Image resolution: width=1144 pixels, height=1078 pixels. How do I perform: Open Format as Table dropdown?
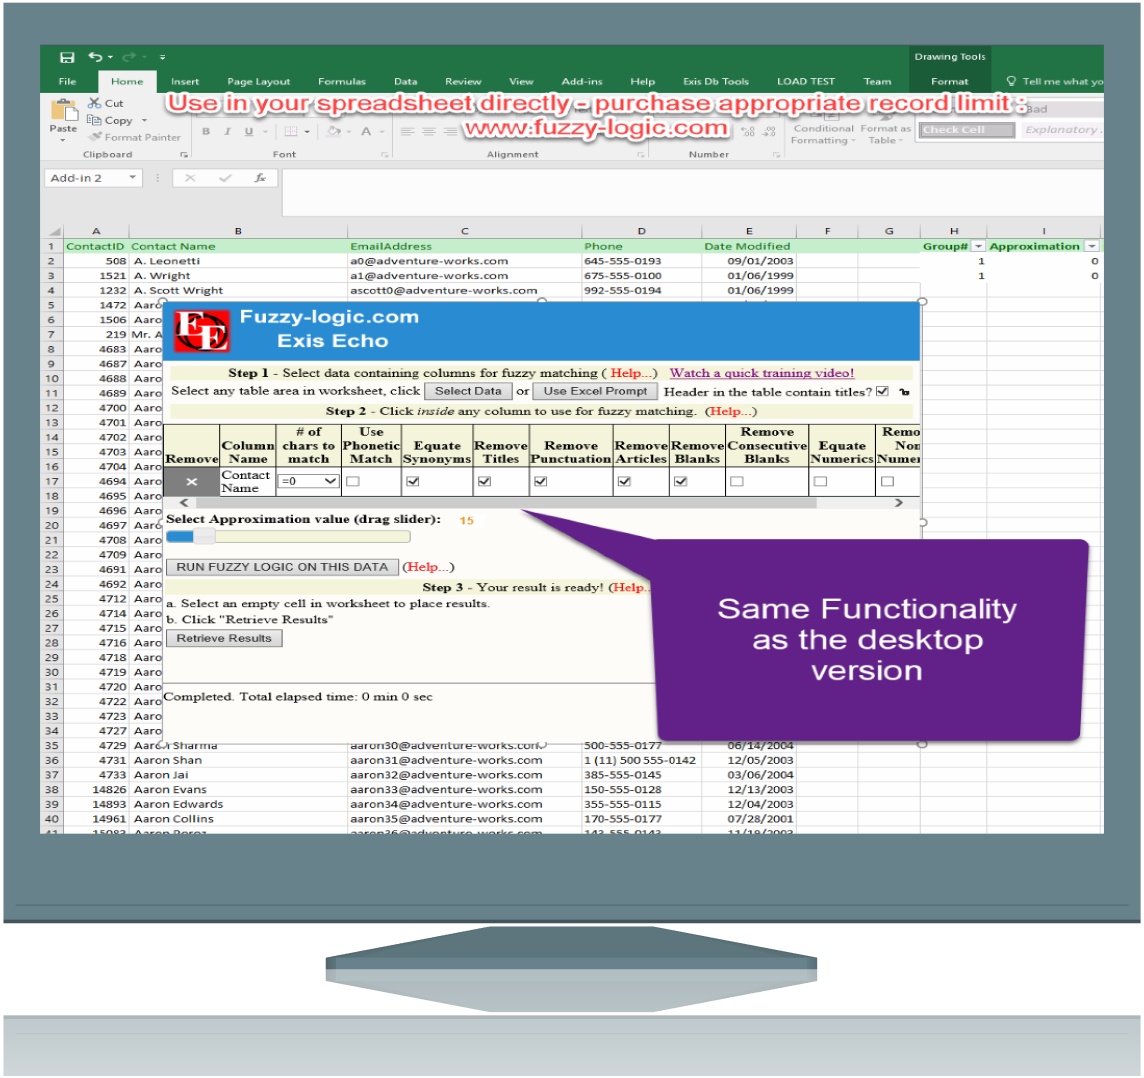point(885,133)
